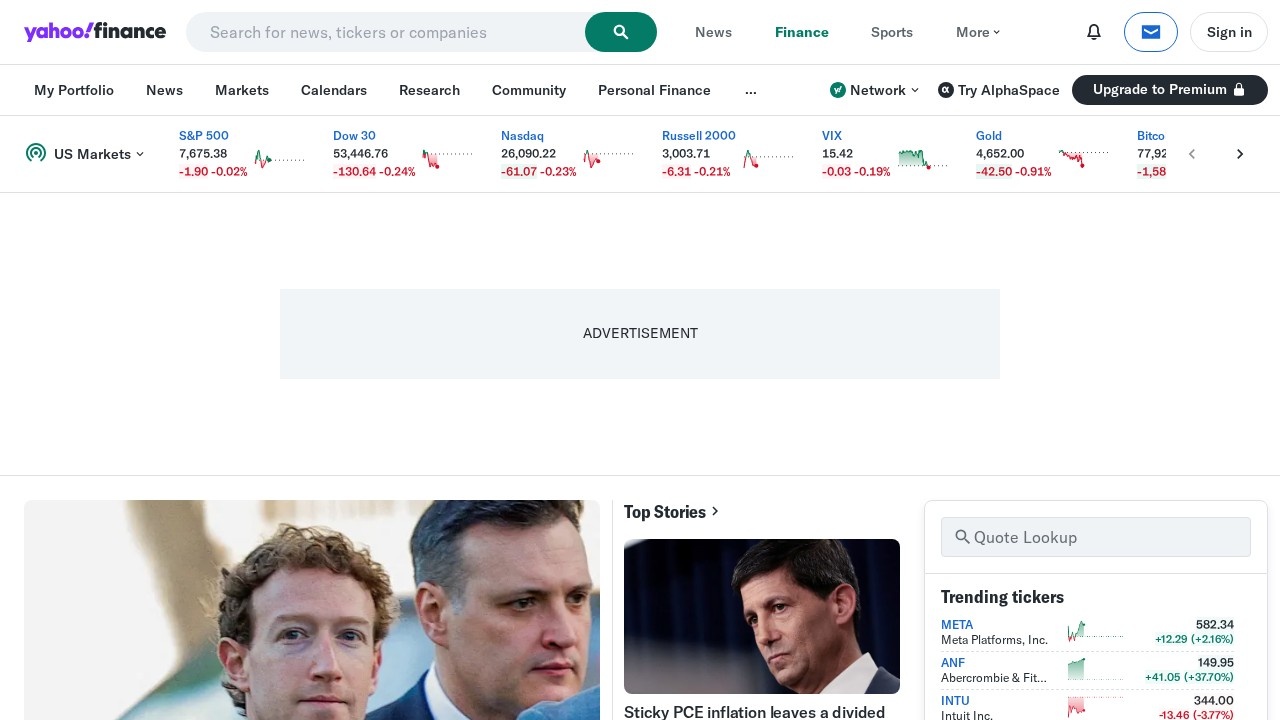Viewport: 1280px width, 720px height.
Task: Open the Community navigation tab
Action: click(x=529, y=90)
